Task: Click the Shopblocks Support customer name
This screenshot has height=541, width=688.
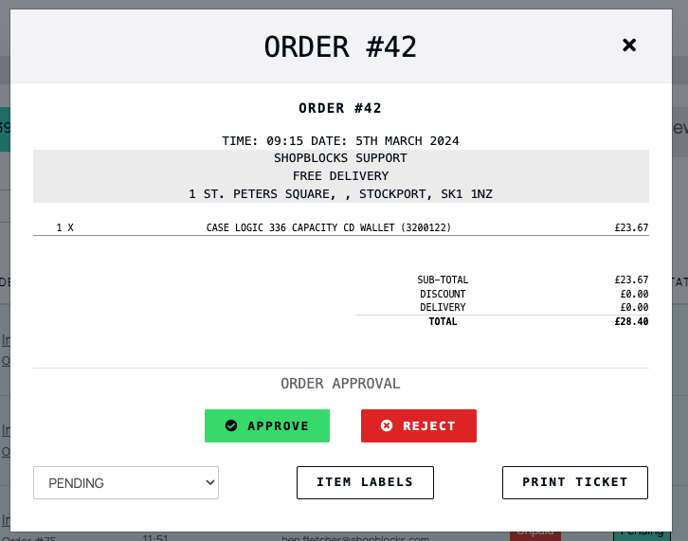Action: click(341, 158)
